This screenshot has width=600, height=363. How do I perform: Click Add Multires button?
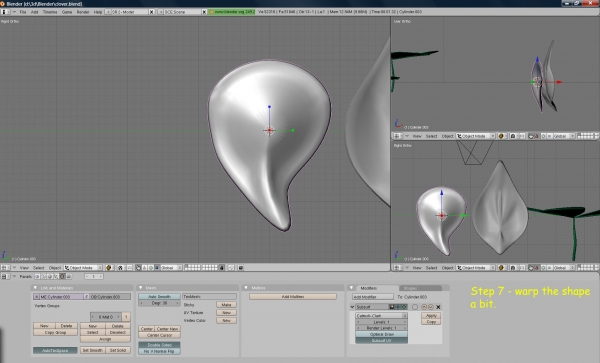293,296
